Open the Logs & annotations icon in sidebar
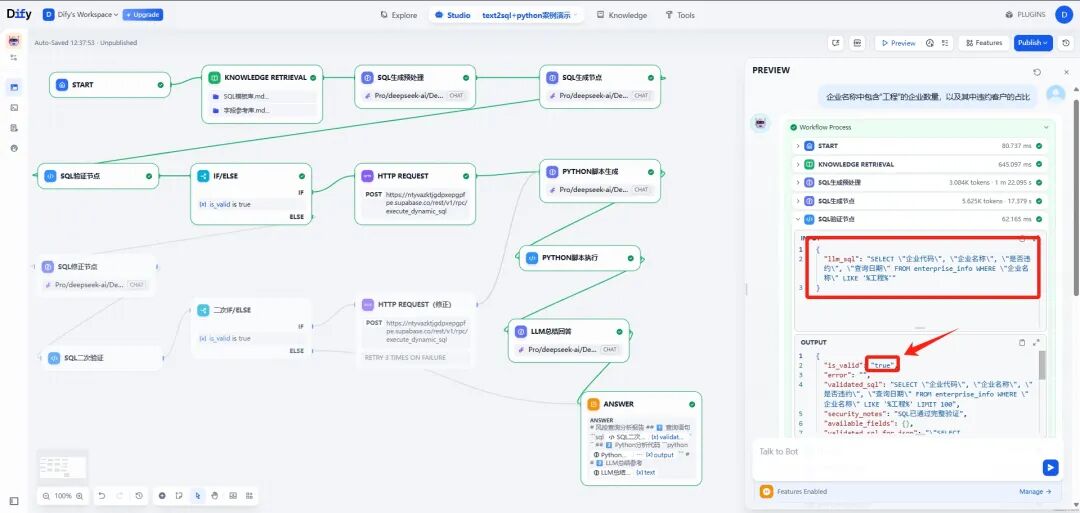The height and width of the screenshot is (513, 1080). click(14, 127)
